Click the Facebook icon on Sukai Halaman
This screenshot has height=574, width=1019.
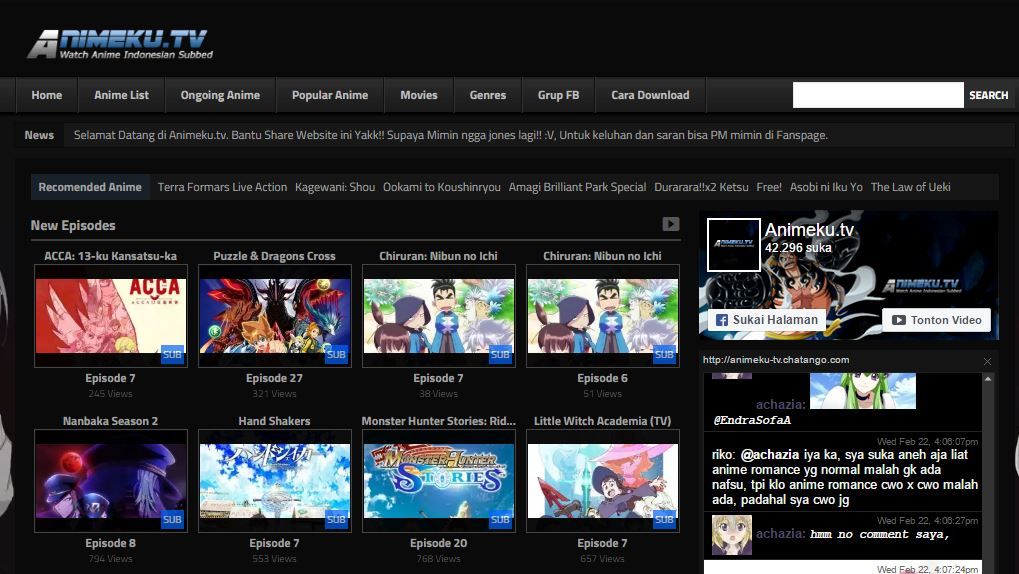click(721, 320)
